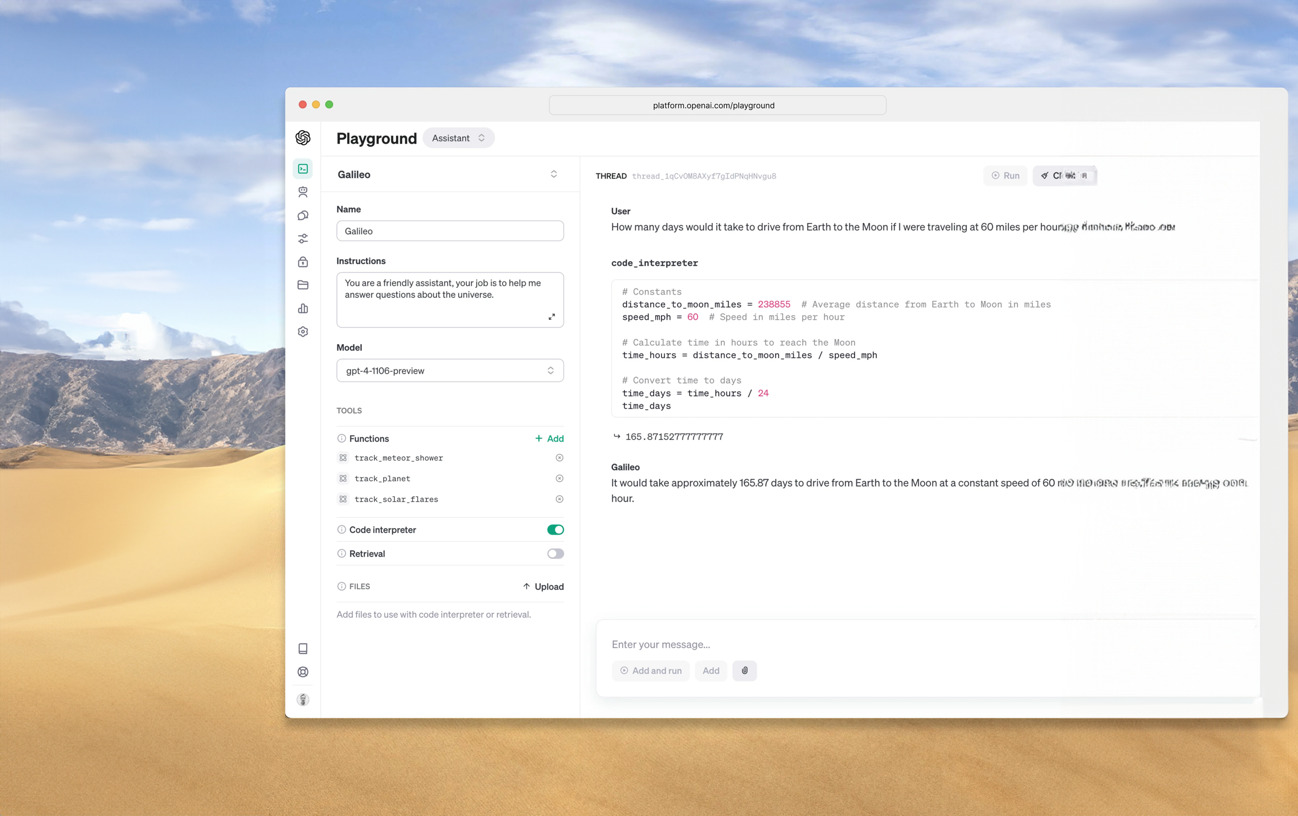Expand the Instructions text box with arrows icon
Viewport: 1298px width, 816px height.
tap(551, 317)
